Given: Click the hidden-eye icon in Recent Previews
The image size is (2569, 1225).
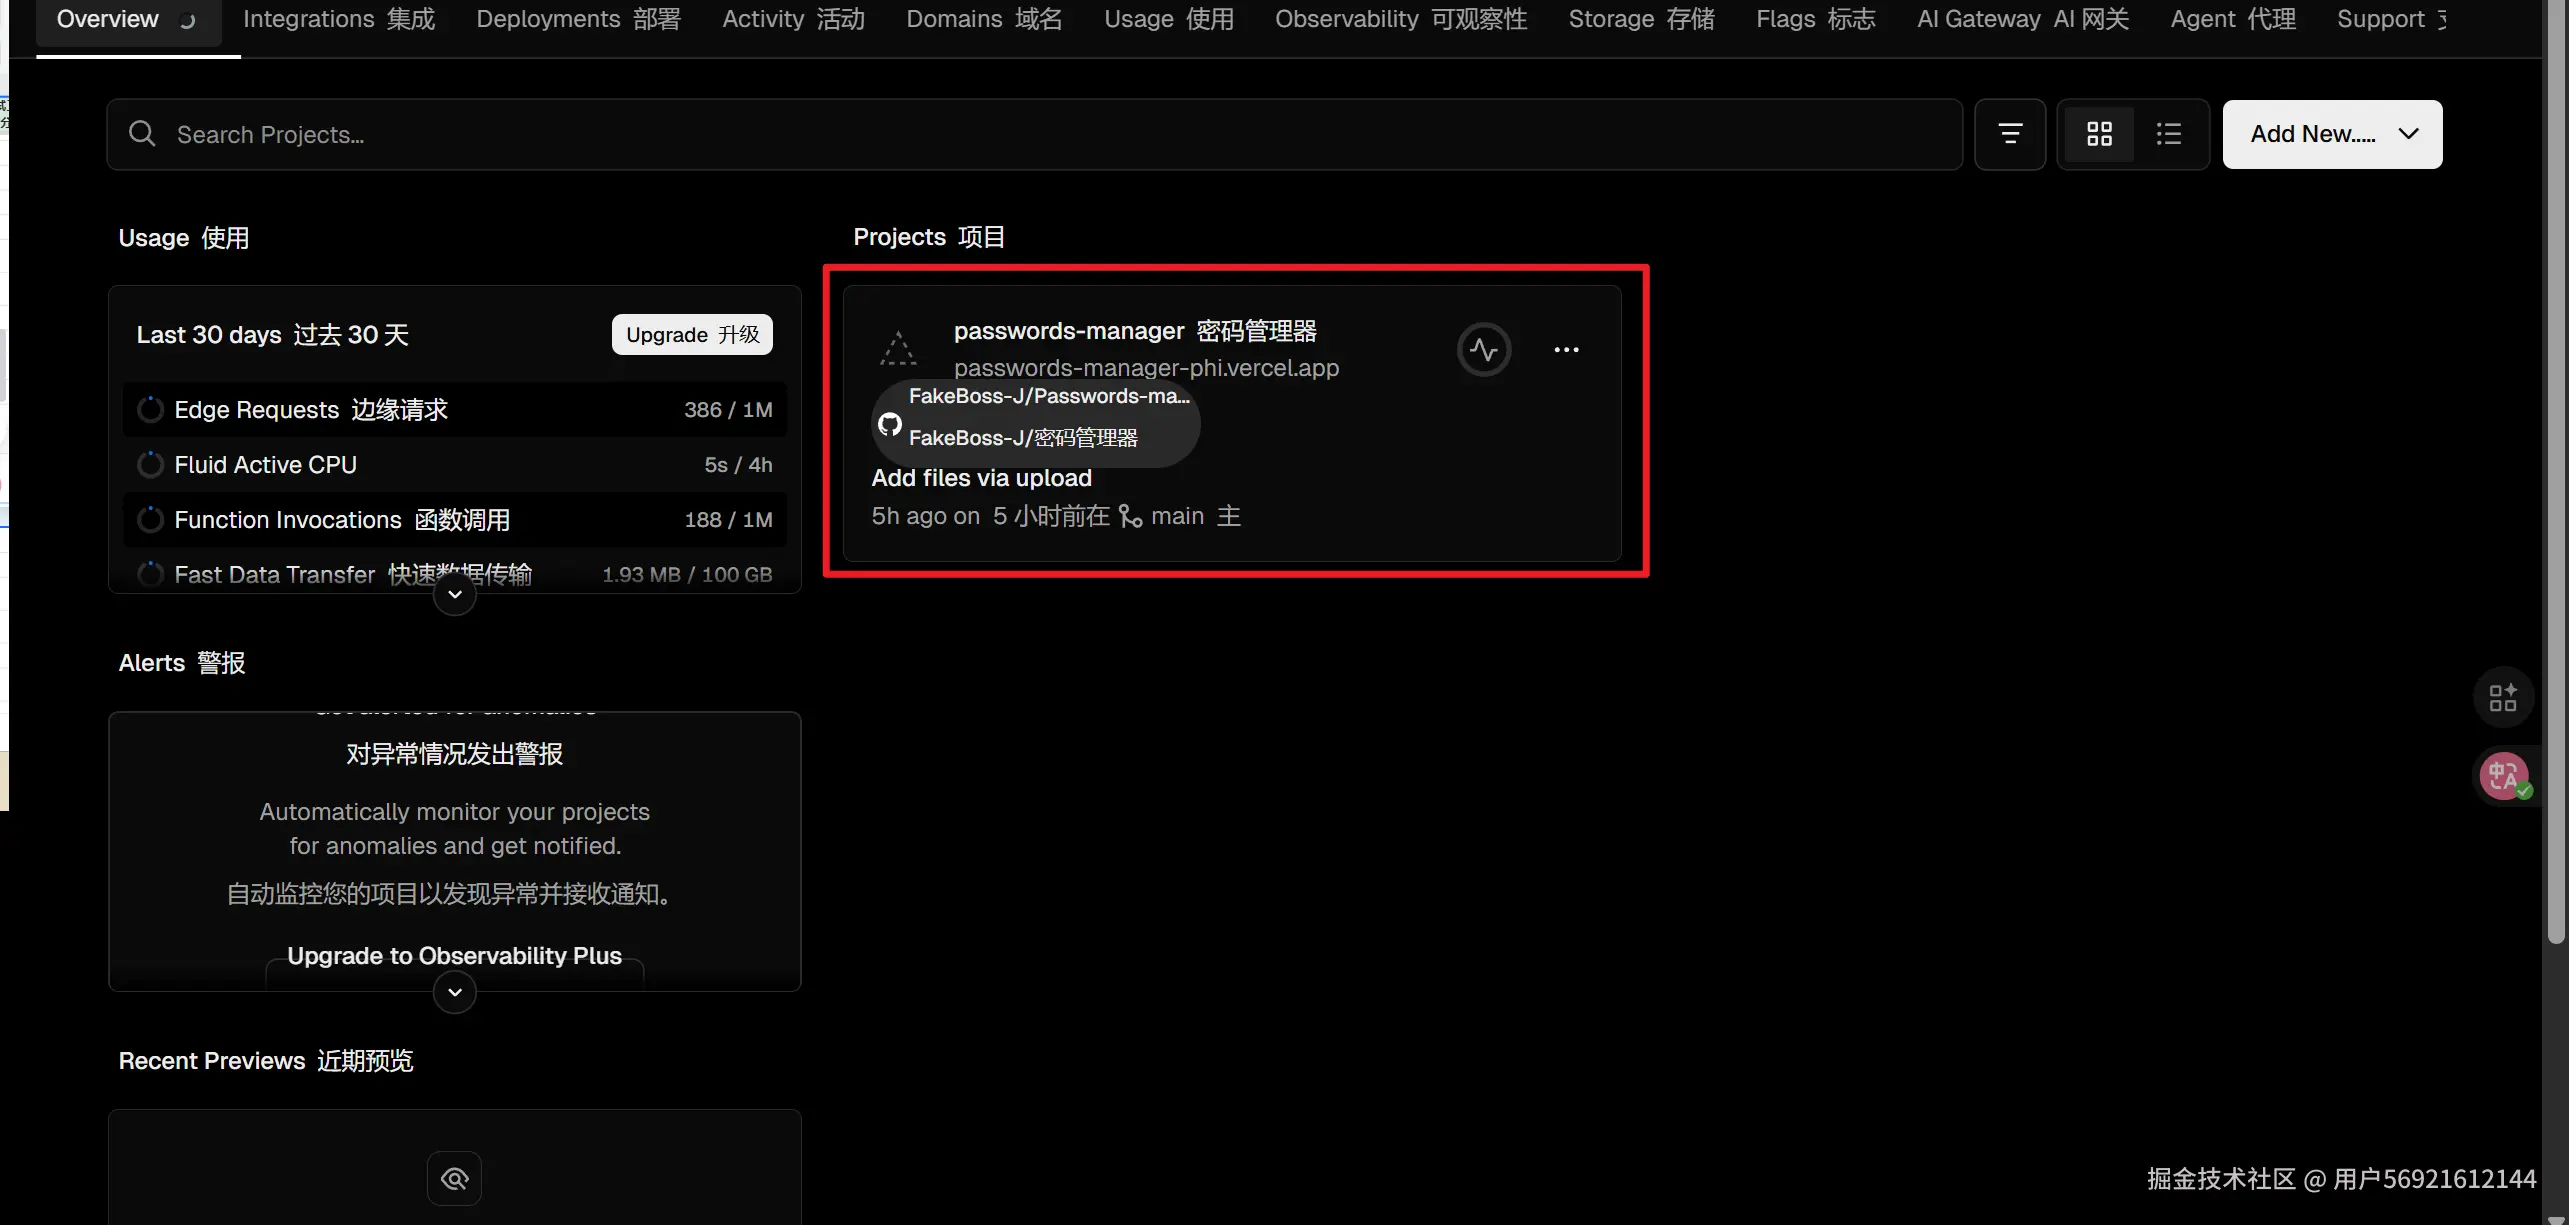Looking at the screenshot, I should (x=454, y=1179).
